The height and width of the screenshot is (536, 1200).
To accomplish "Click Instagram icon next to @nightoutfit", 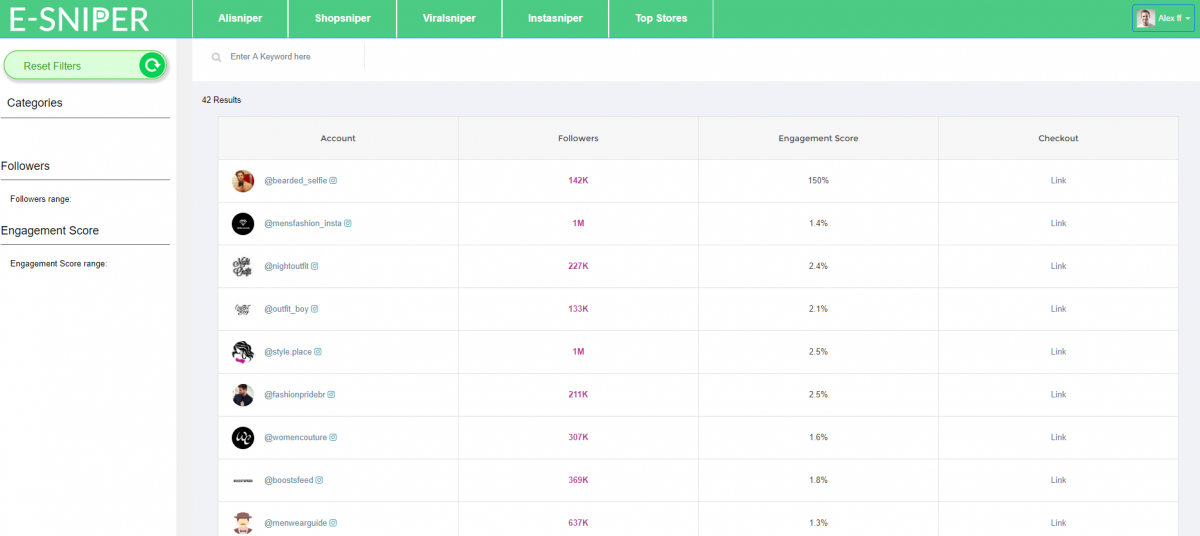I will pyautogui.click(x=314, y=266).
